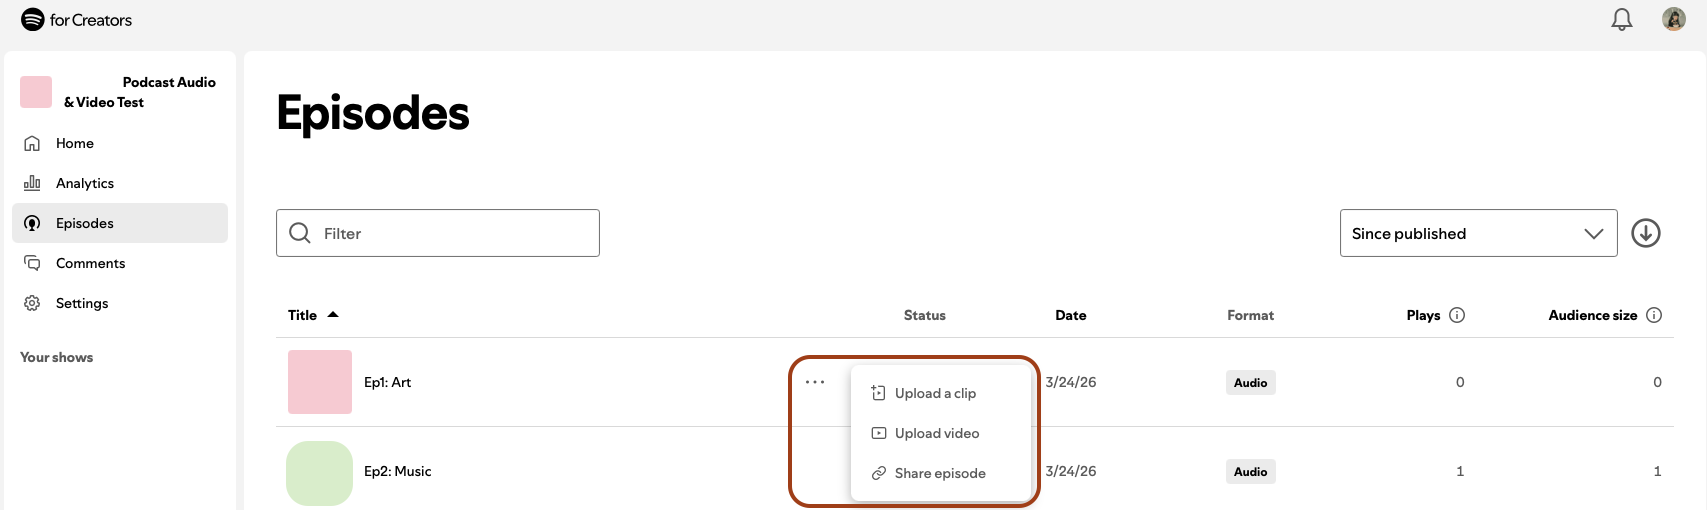Click the Spotify for Creators logo
1707x510 pixels.
pyautogui.click(x=76, y=20)
